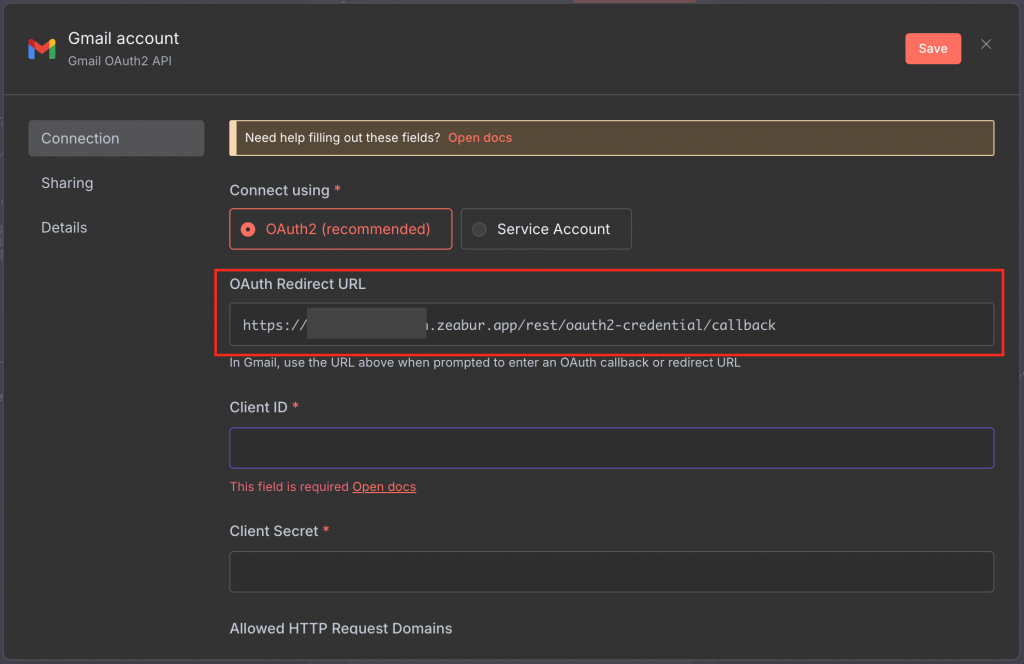Screen dimensions: 1024x664
Task: Click the OAuth Redirect URL field
Action: click(611, 324)
